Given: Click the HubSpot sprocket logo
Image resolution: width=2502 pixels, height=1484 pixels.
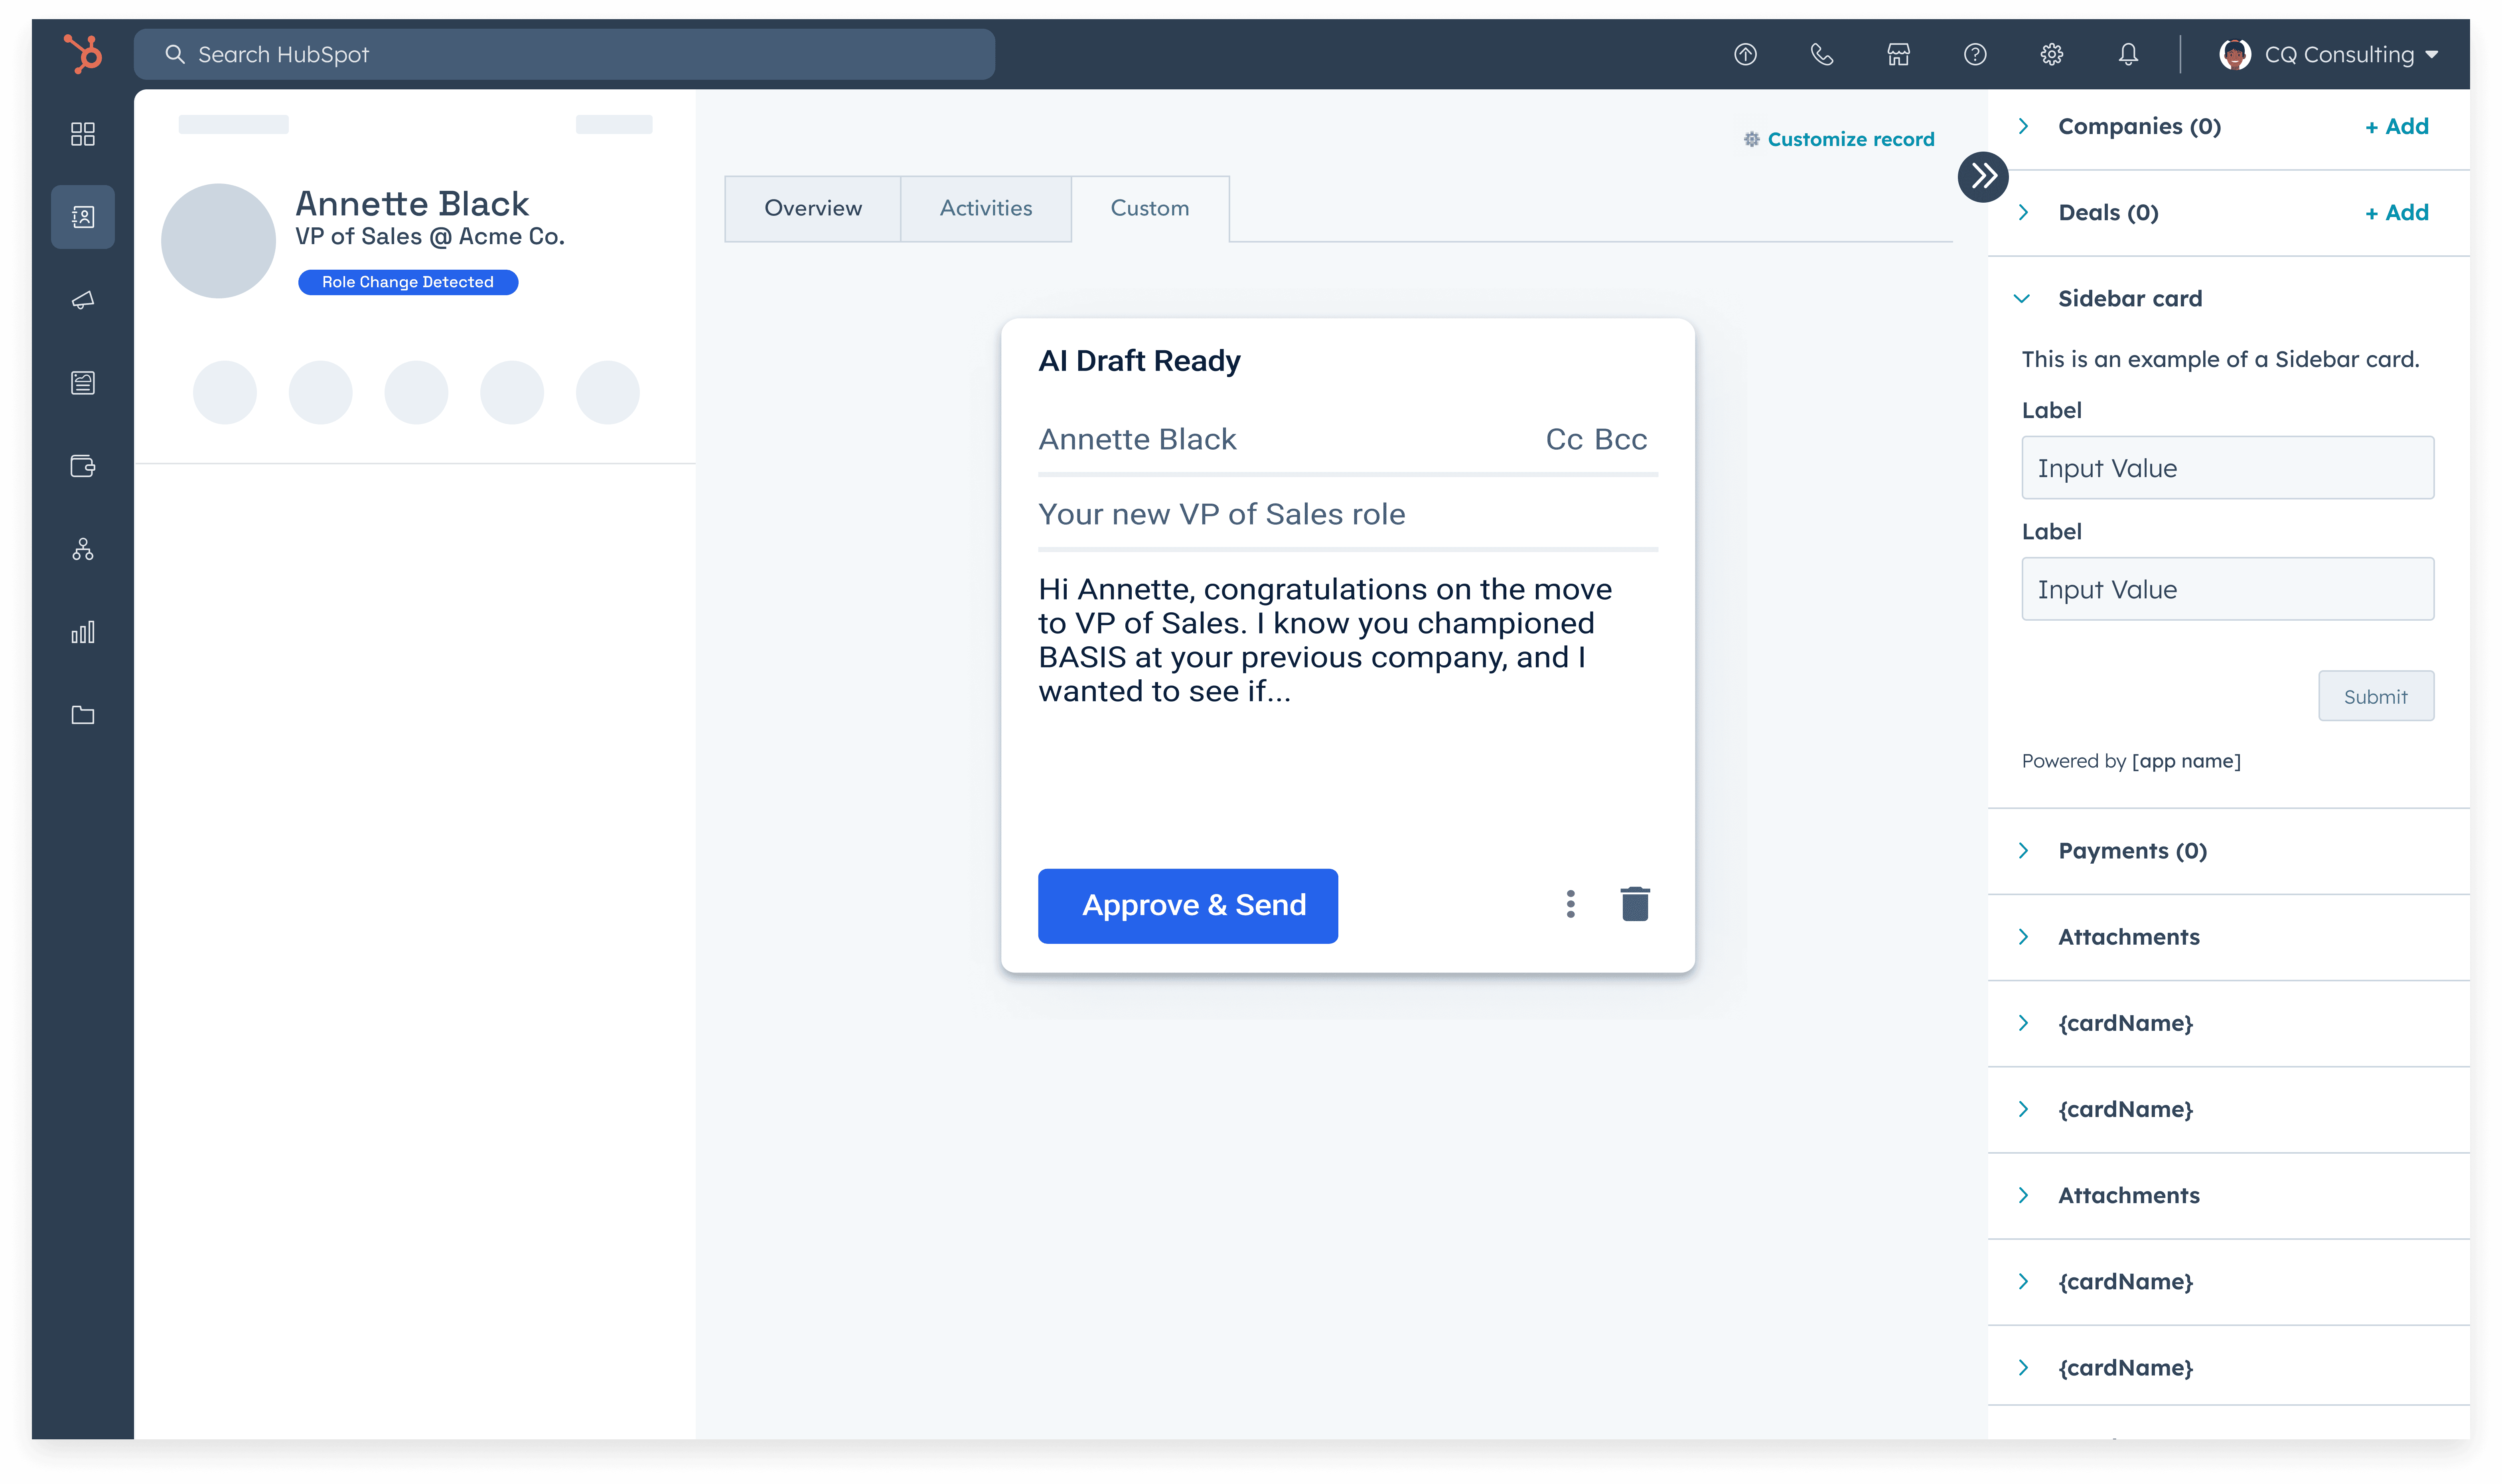Looking at the screenshot, I should [x=83, y=53].
